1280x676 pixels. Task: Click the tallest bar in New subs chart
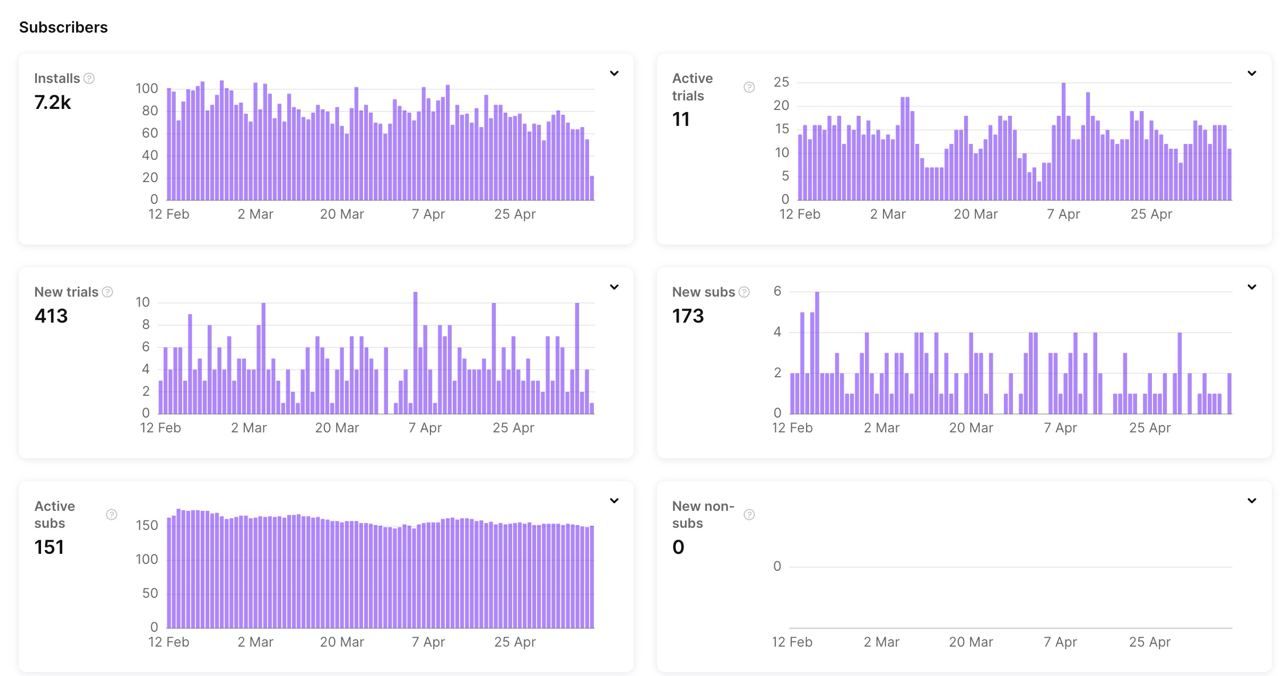[x=817, y=352]
